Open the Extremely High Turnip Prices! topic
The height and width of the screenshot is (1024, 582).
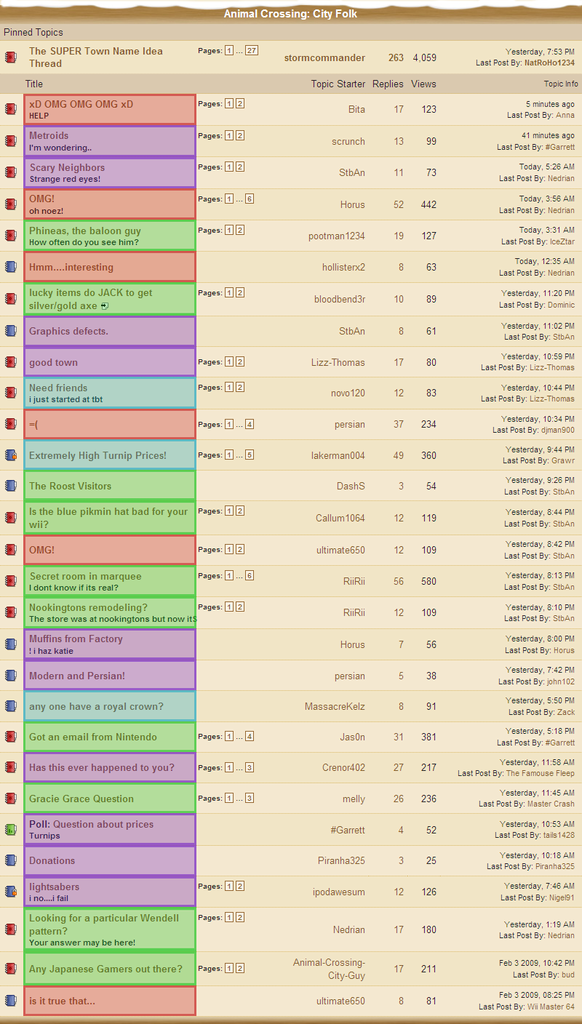click(x=97, y=455)
